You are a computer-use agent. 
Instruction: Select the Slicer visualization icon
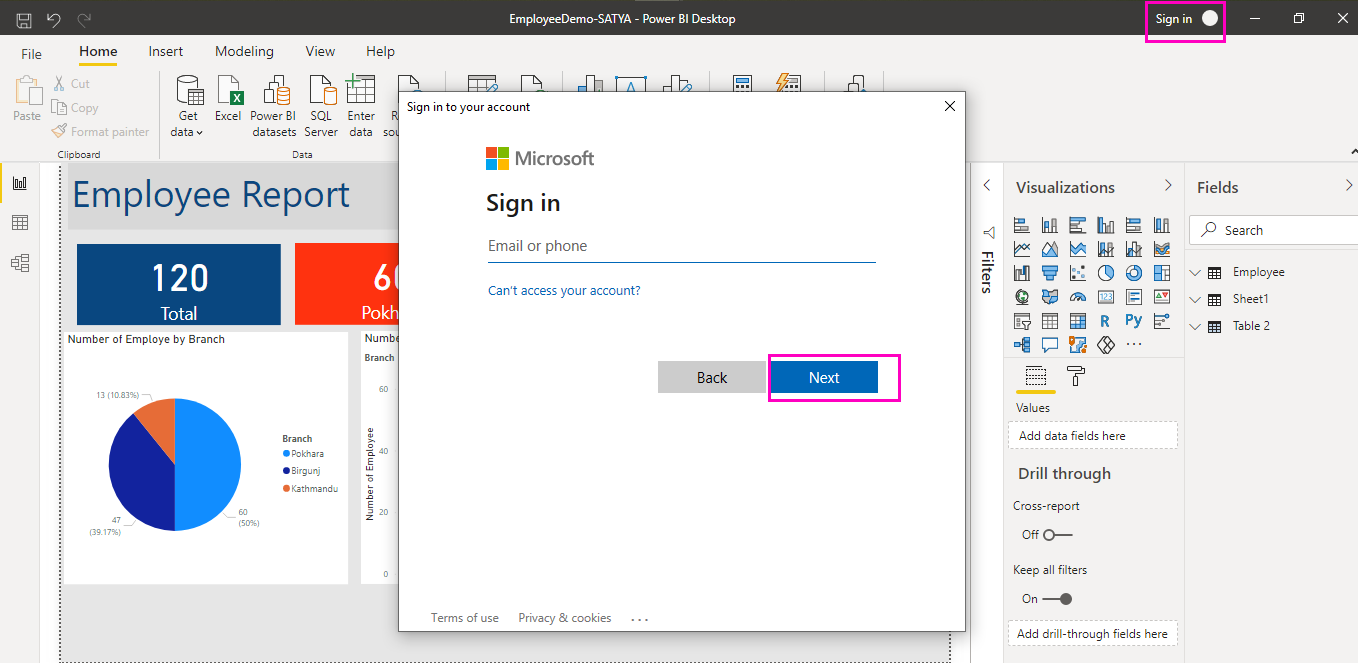[1023, 321]
